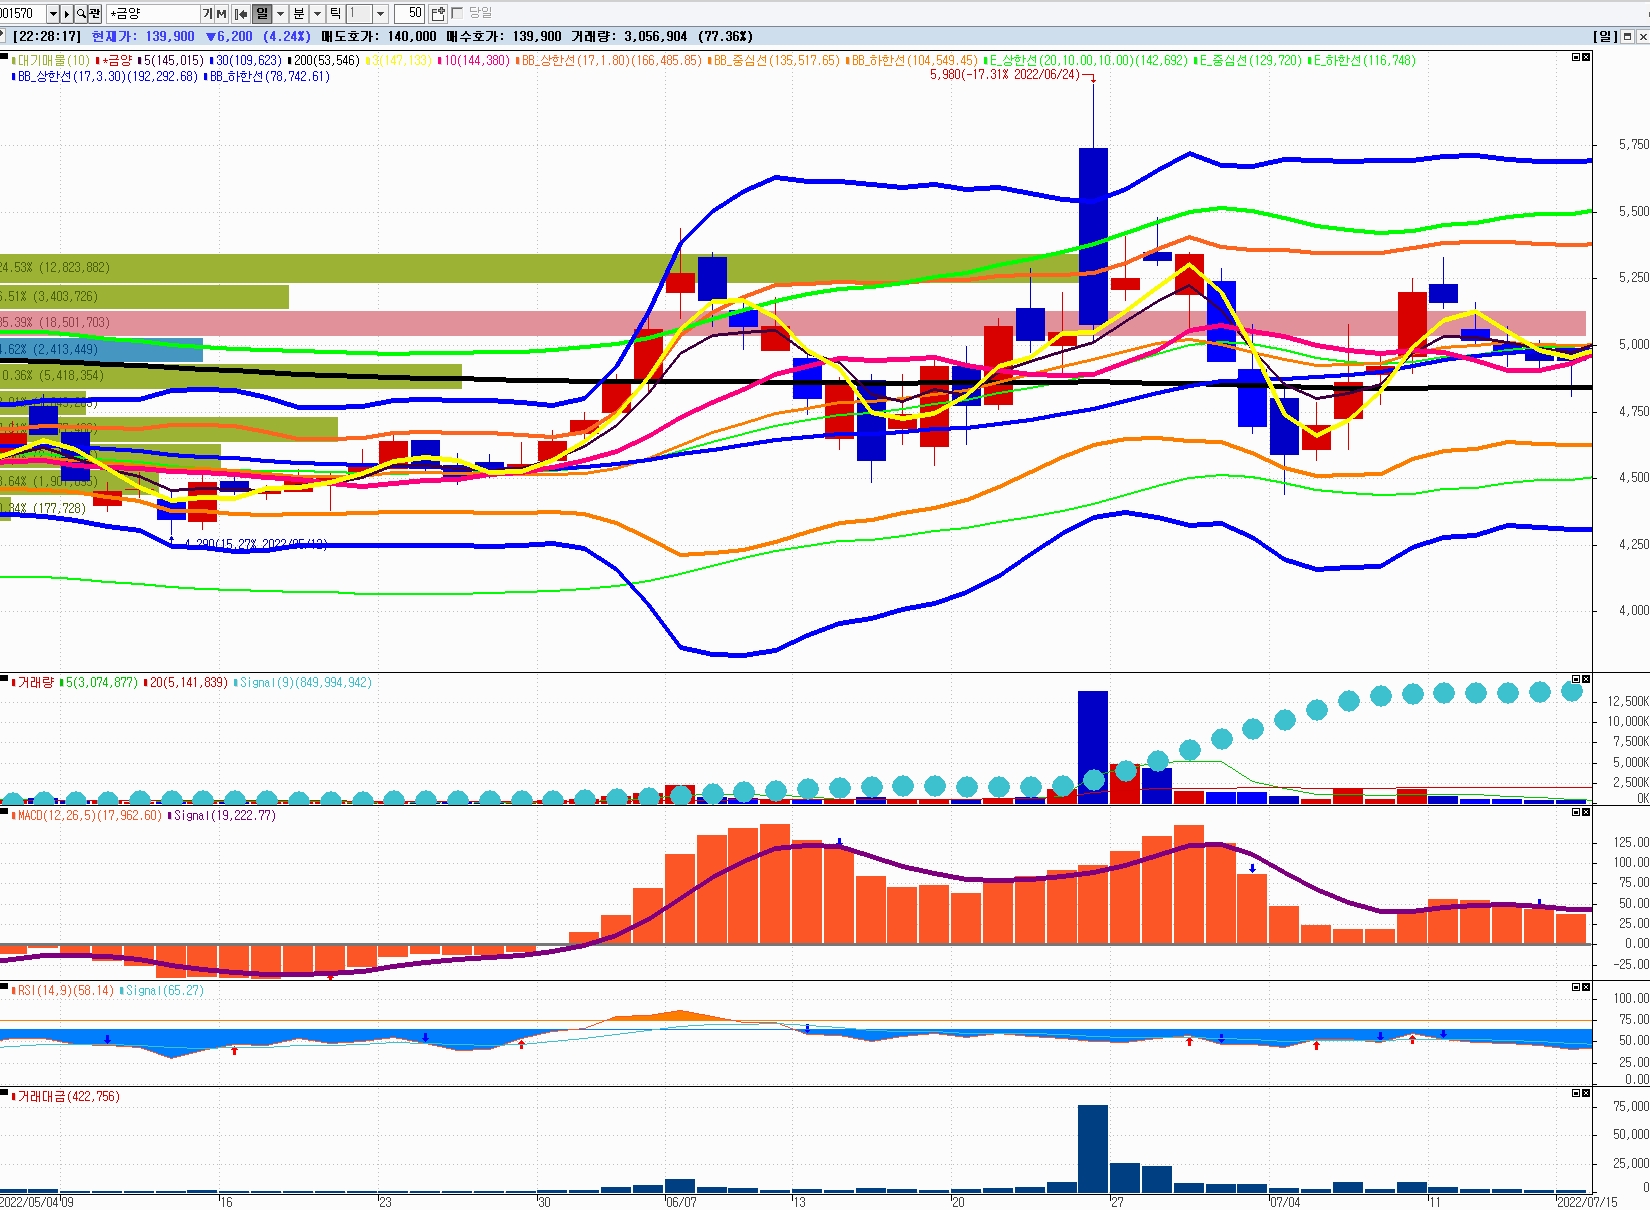
Task: Enable the 당일 checkbox
Action: (x=458, y=13)
